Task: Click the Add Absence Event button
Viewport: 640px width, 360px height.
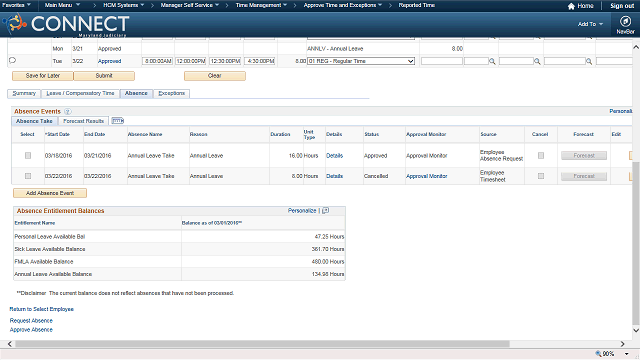Action: click(50, 193)
